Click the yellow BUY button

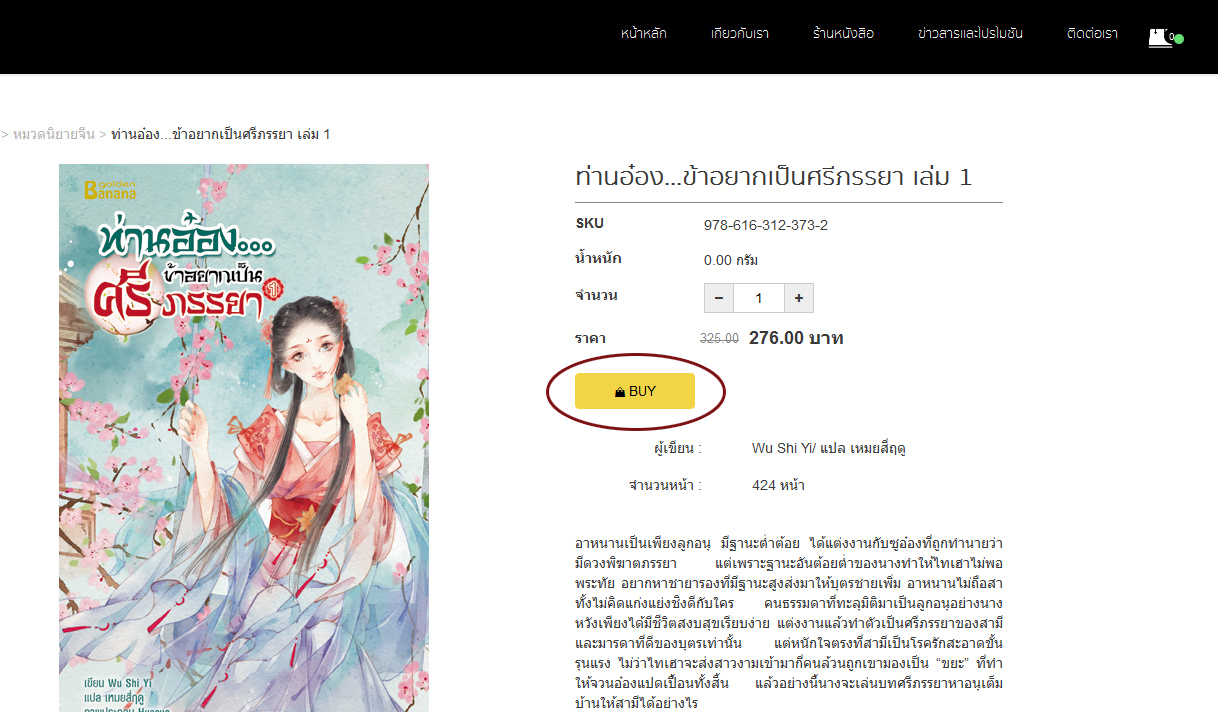[x=635, y=391]
